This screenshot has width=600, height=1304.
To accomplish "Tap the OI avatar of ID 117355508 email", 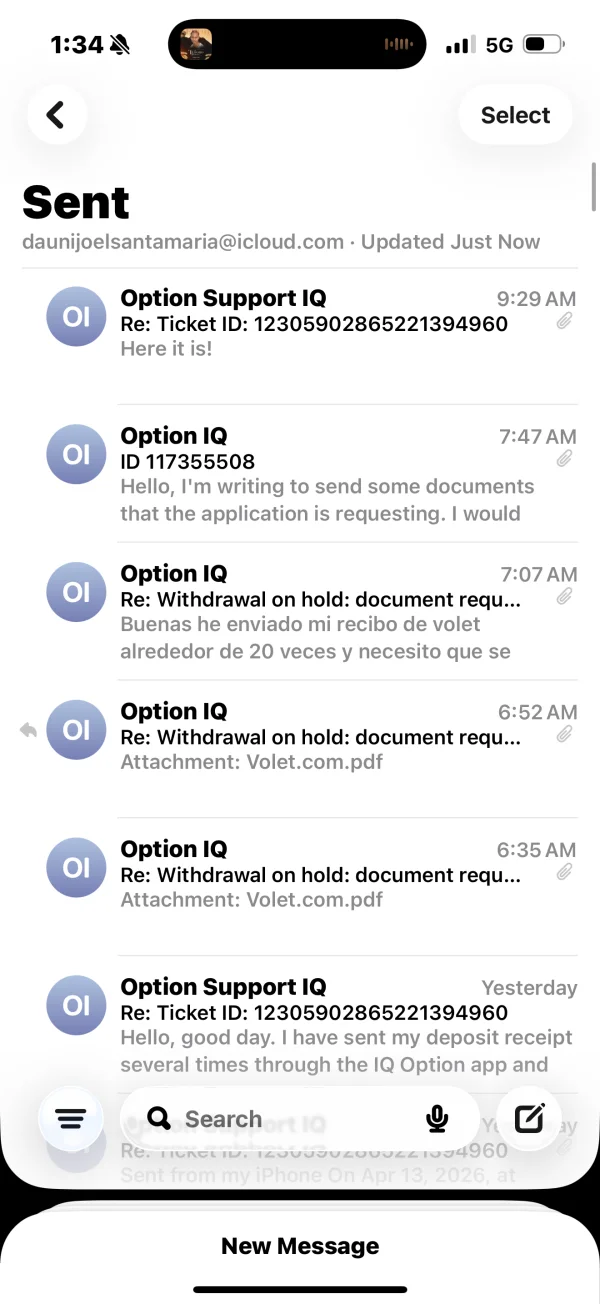I will (x=76, y=454).
